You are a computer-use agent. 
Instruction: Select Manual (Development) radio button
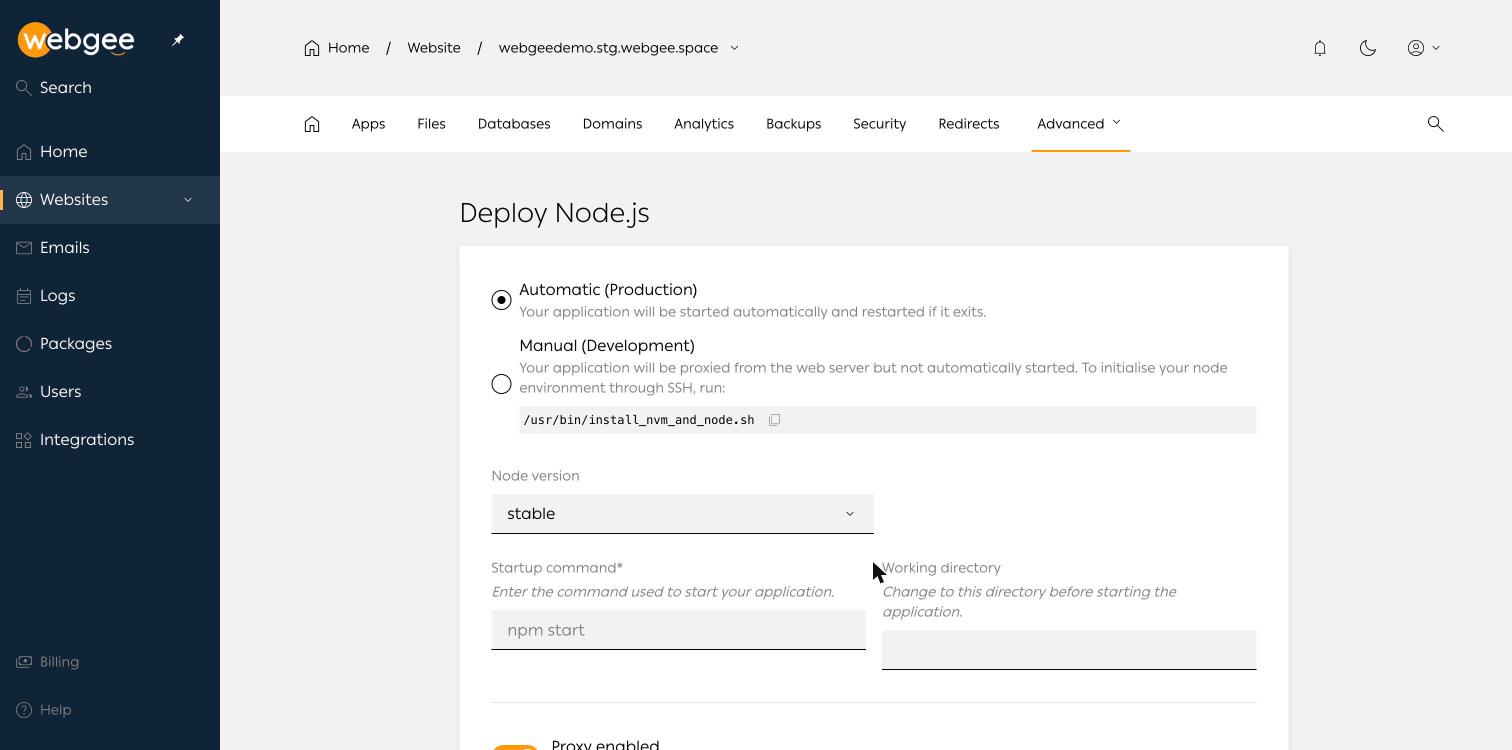tap(502, 384)
